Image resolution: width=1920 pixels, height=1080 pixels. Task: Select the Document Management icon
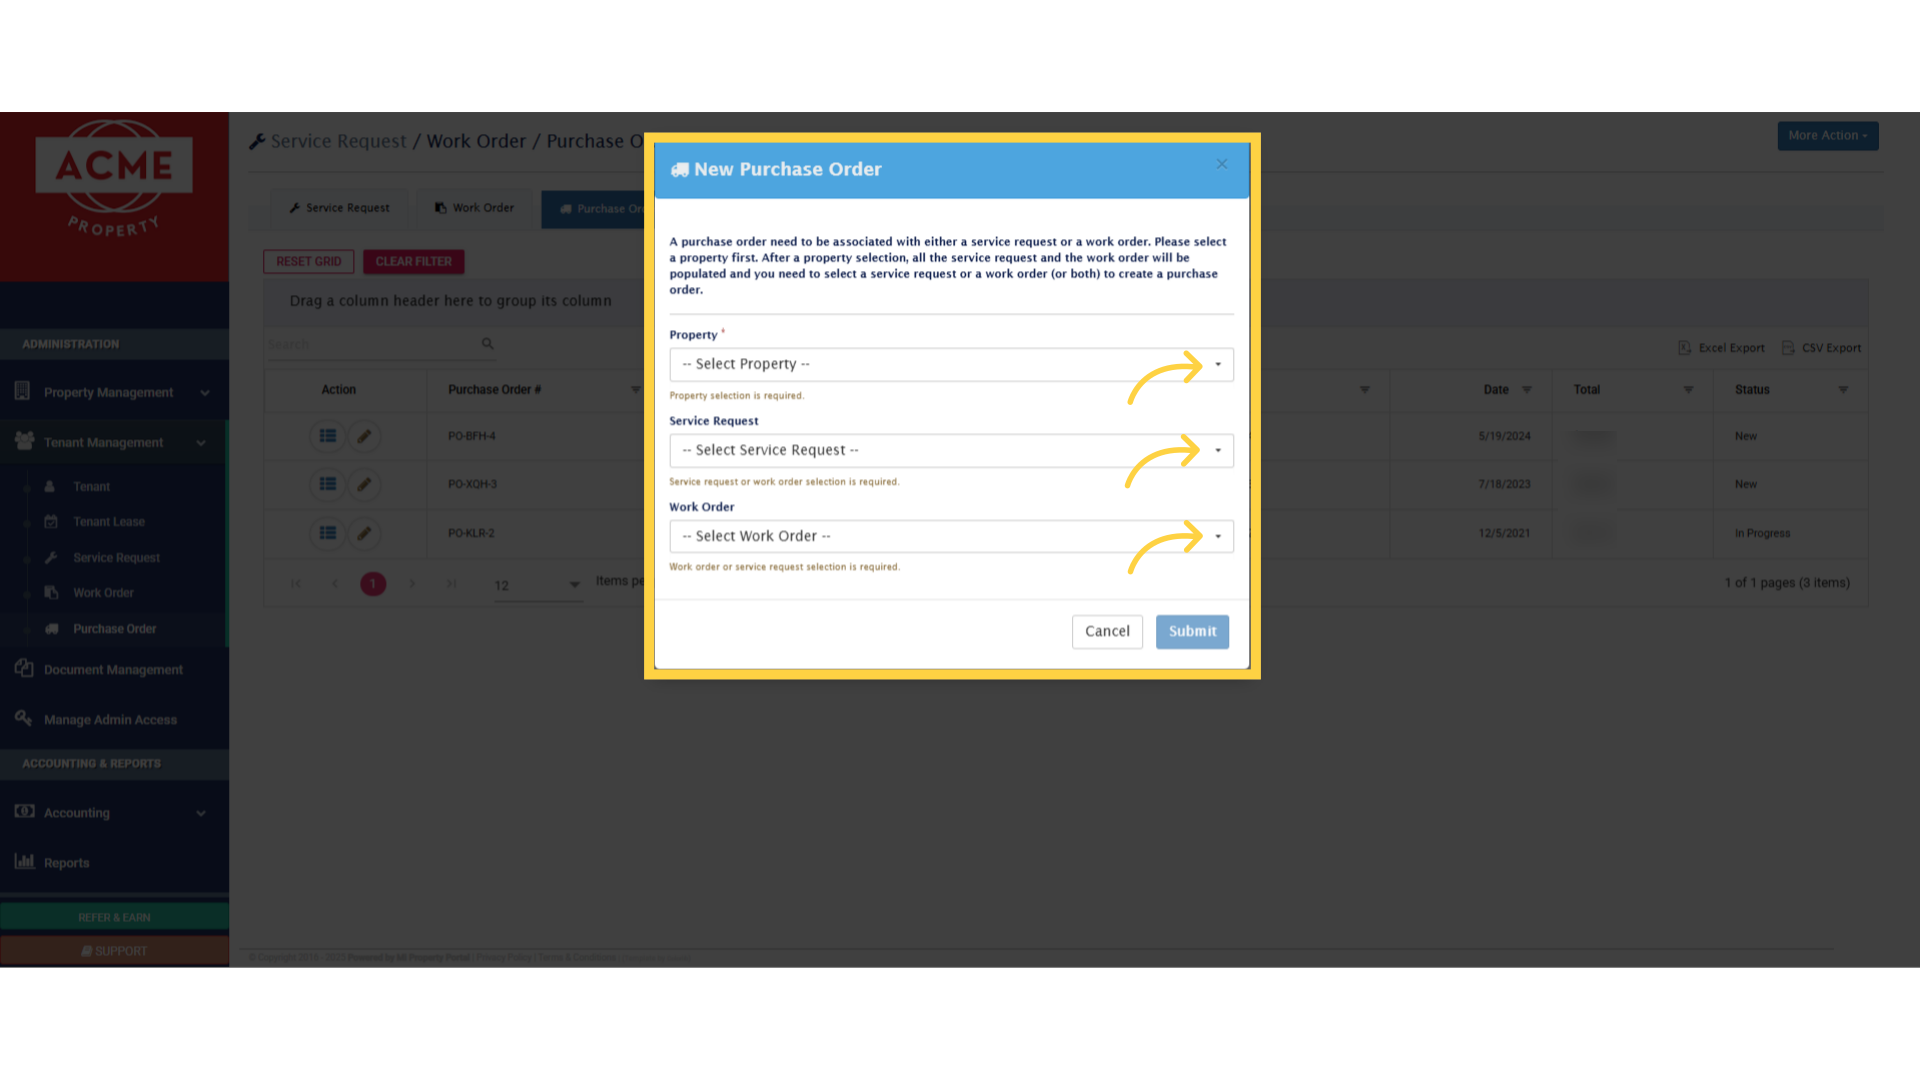point(22,669)
